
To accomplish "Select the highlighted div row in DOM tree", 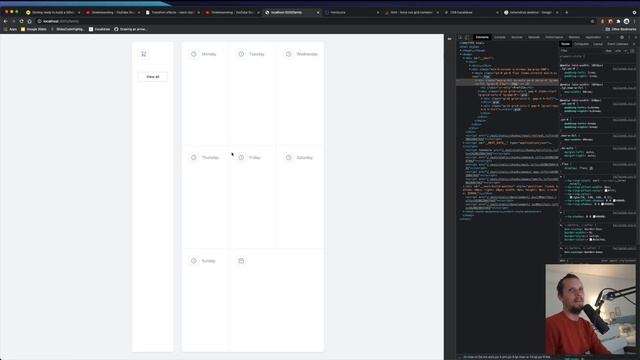I will tap(507, 82).
